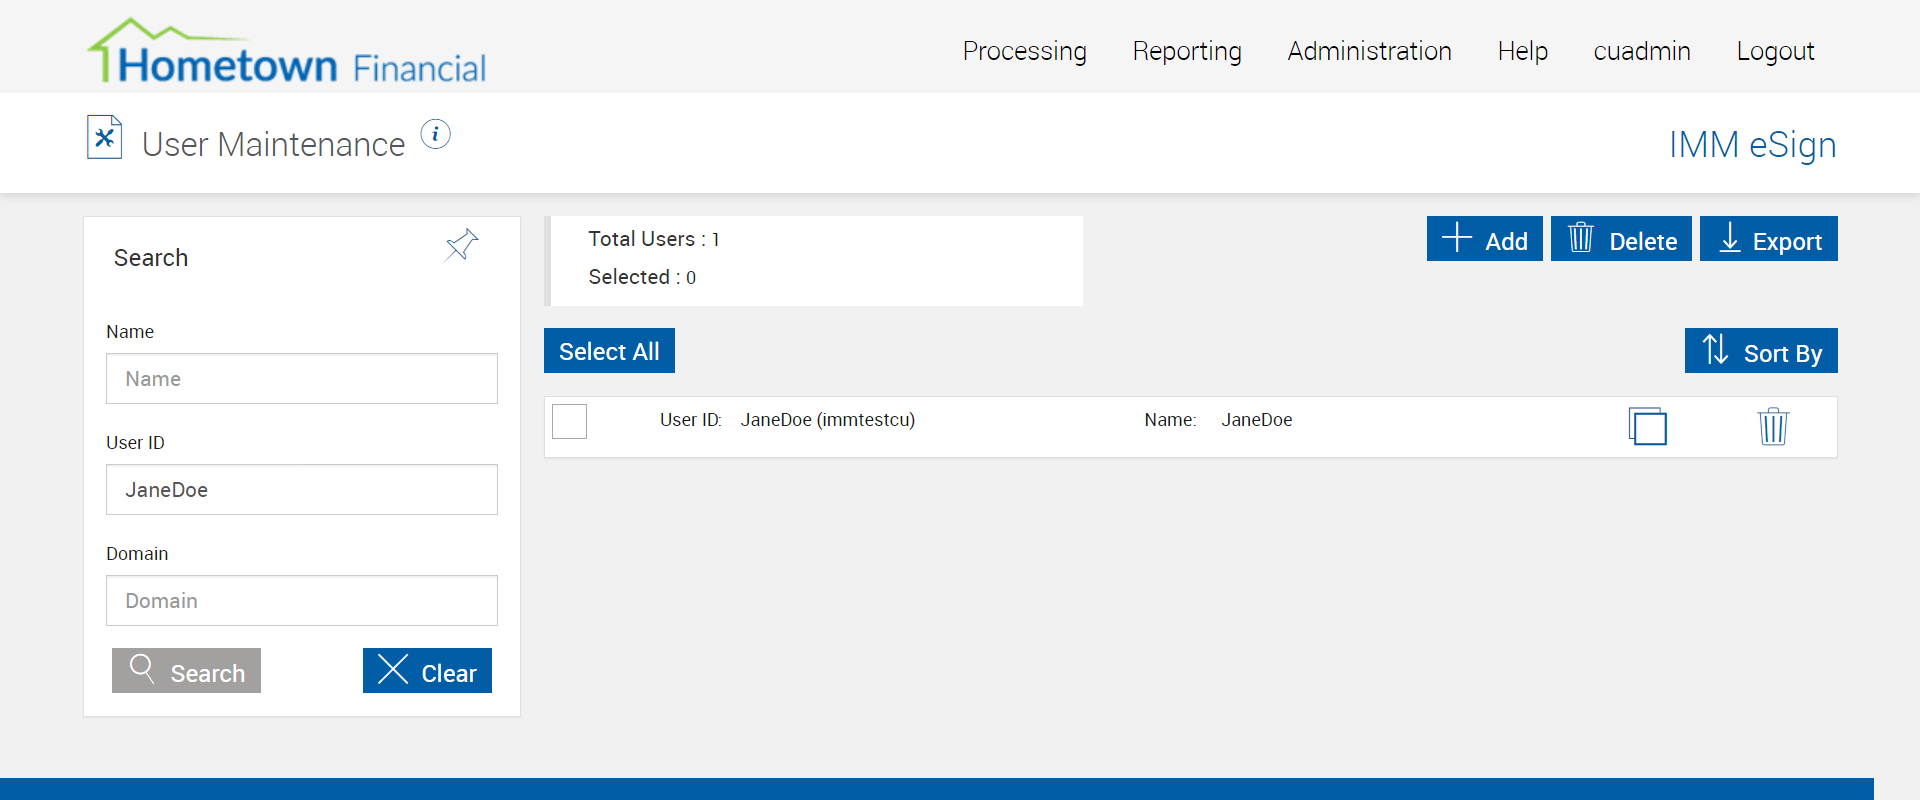Click the copy icon for the JaneDoe user
1920x800 pixels.
pyautogui.click(x=1647, y=426)
